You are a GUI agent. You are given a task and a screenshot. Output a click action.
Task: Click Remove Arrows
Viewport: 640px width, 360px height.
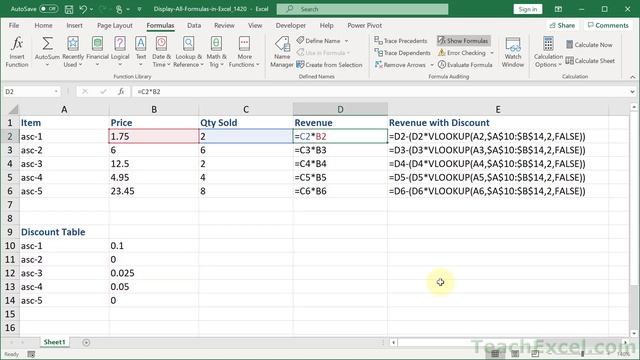pos(400,64)
